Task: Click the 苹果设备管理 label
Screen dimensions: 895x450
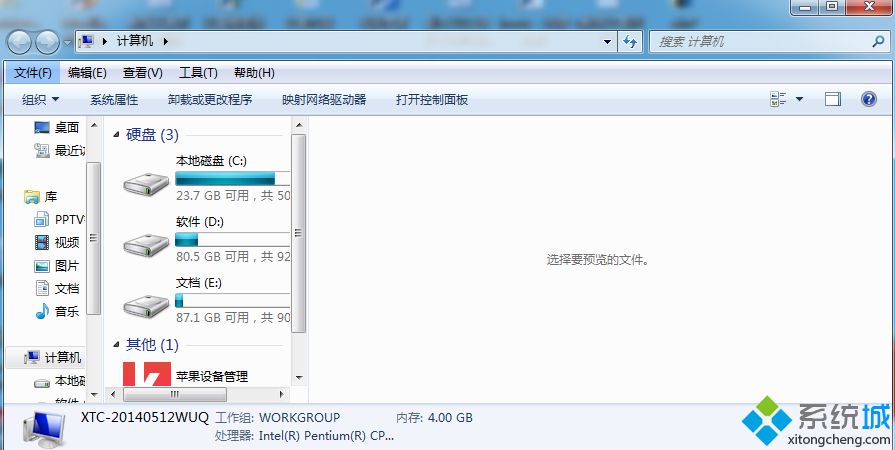Action: pos(212,376)
